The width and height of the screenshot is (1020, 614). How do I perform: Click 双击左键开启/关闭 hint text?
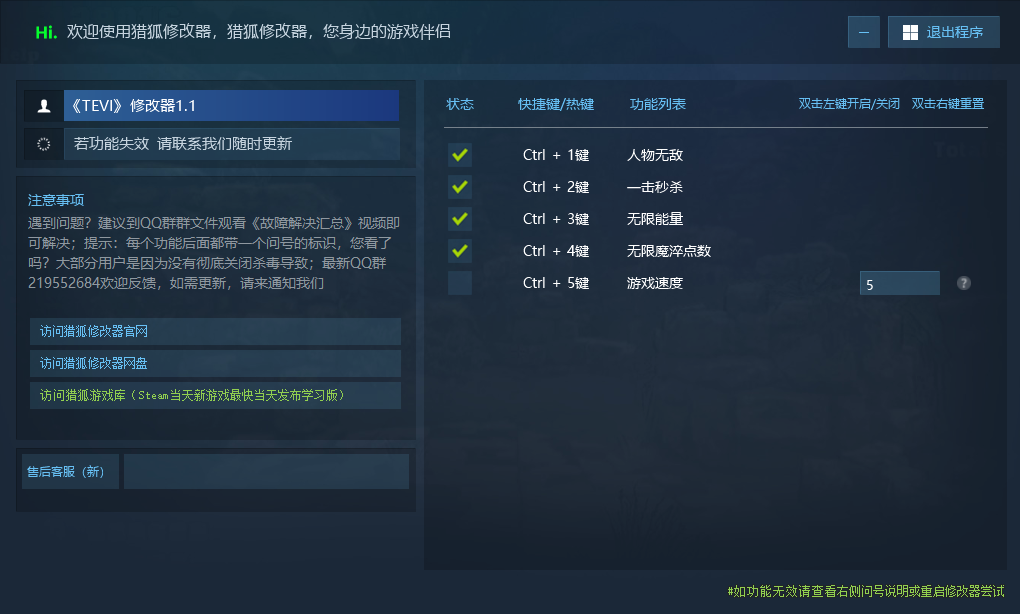point(849,104)
